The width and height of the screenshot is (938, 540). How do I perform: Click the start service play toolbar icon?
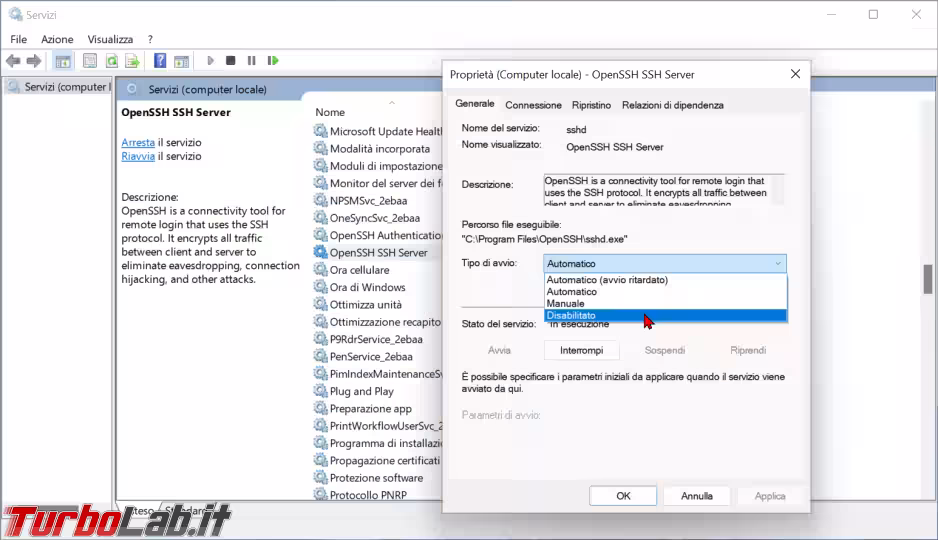click(210, 61)
